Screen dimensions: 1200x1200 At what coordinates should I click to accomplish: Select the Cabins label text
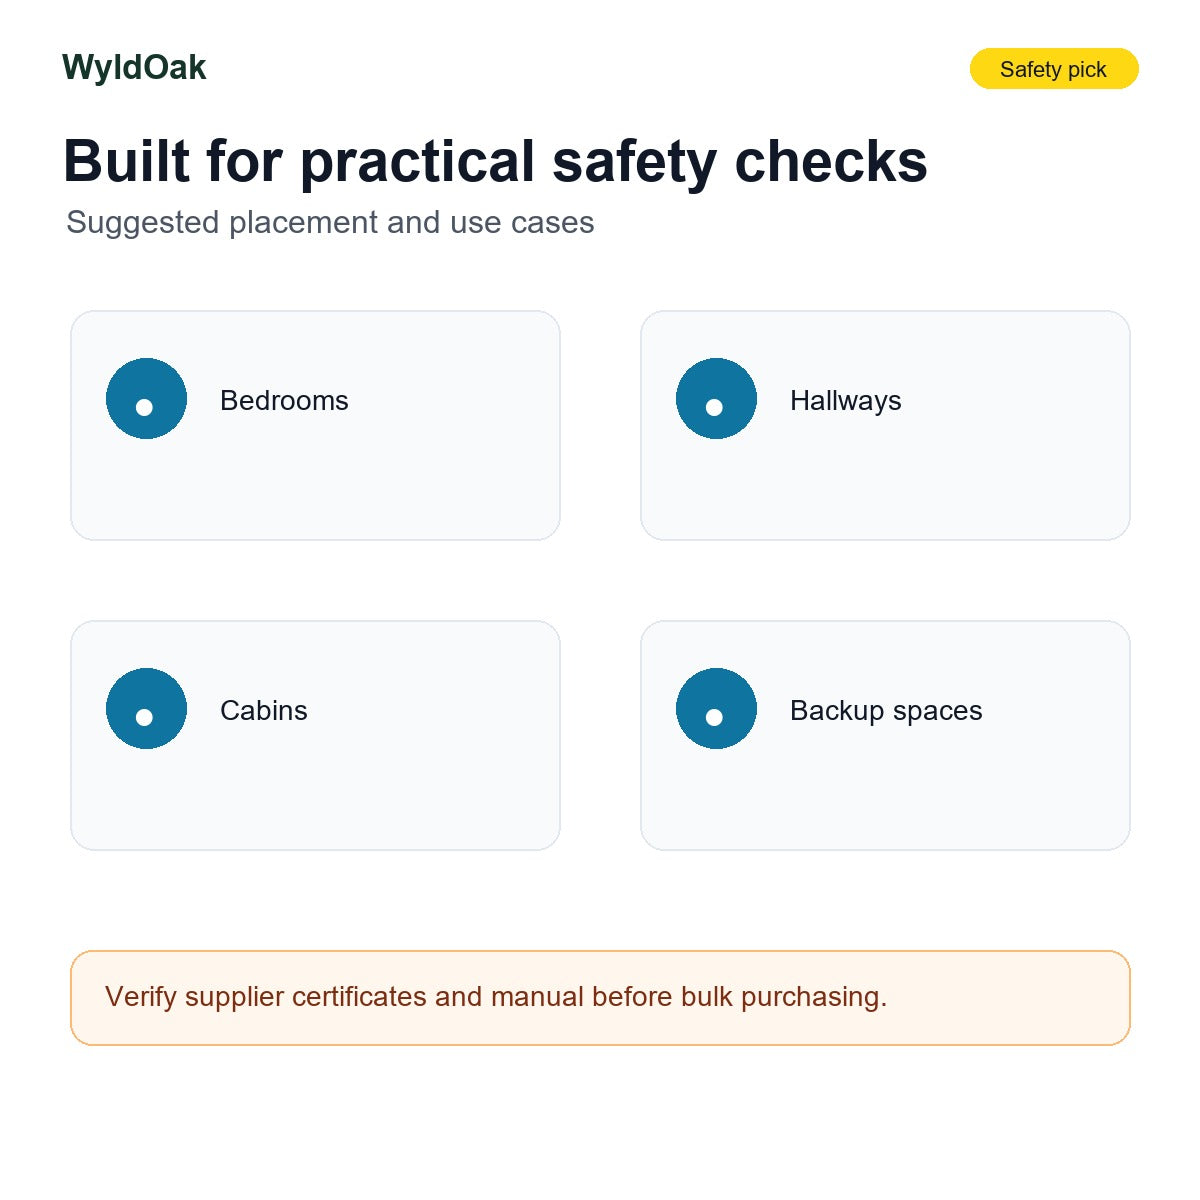tap(264, 710)
